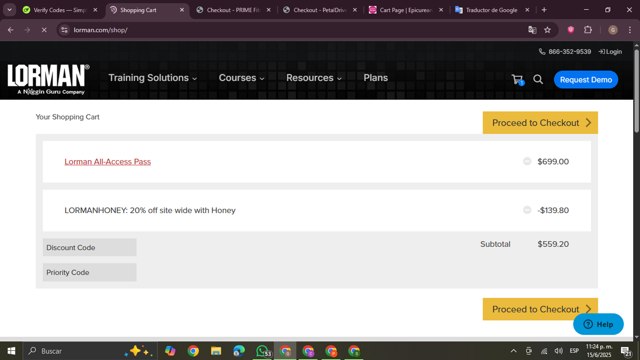Expand the Resources menu

(x=313, y=78)
